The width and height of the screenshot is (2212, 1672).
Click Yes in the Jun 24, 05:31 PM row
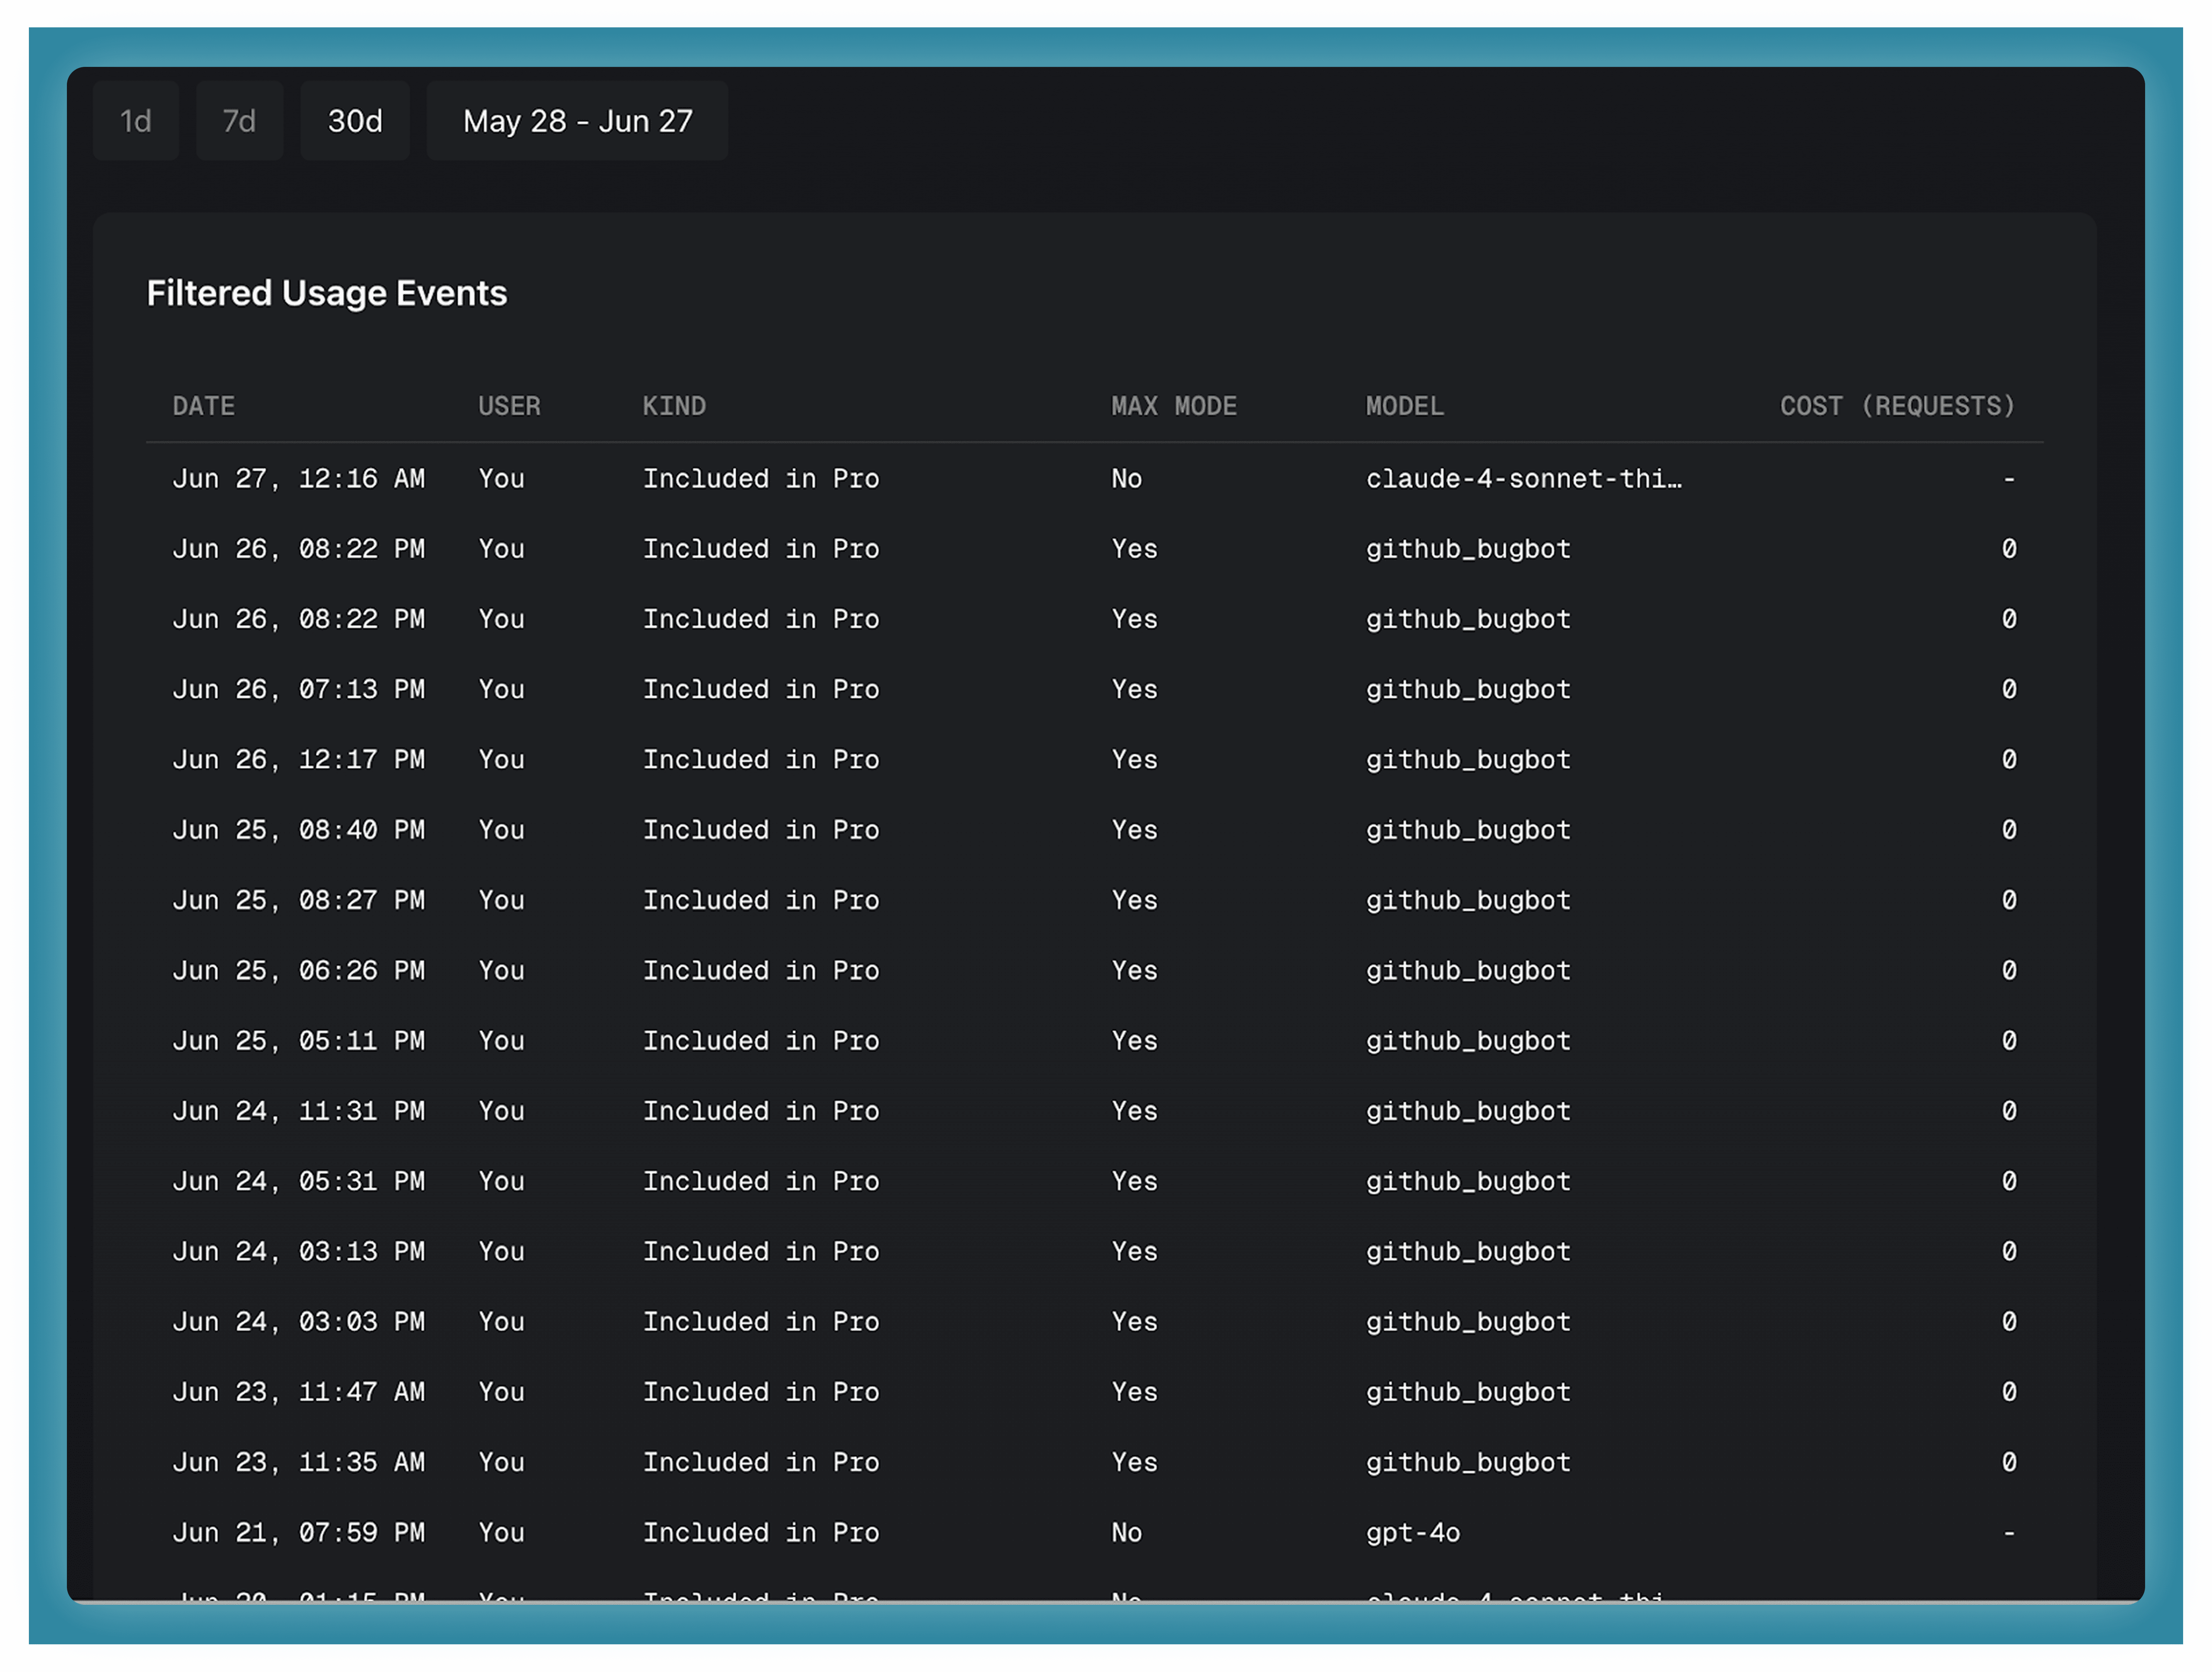pos(1134,1182)
